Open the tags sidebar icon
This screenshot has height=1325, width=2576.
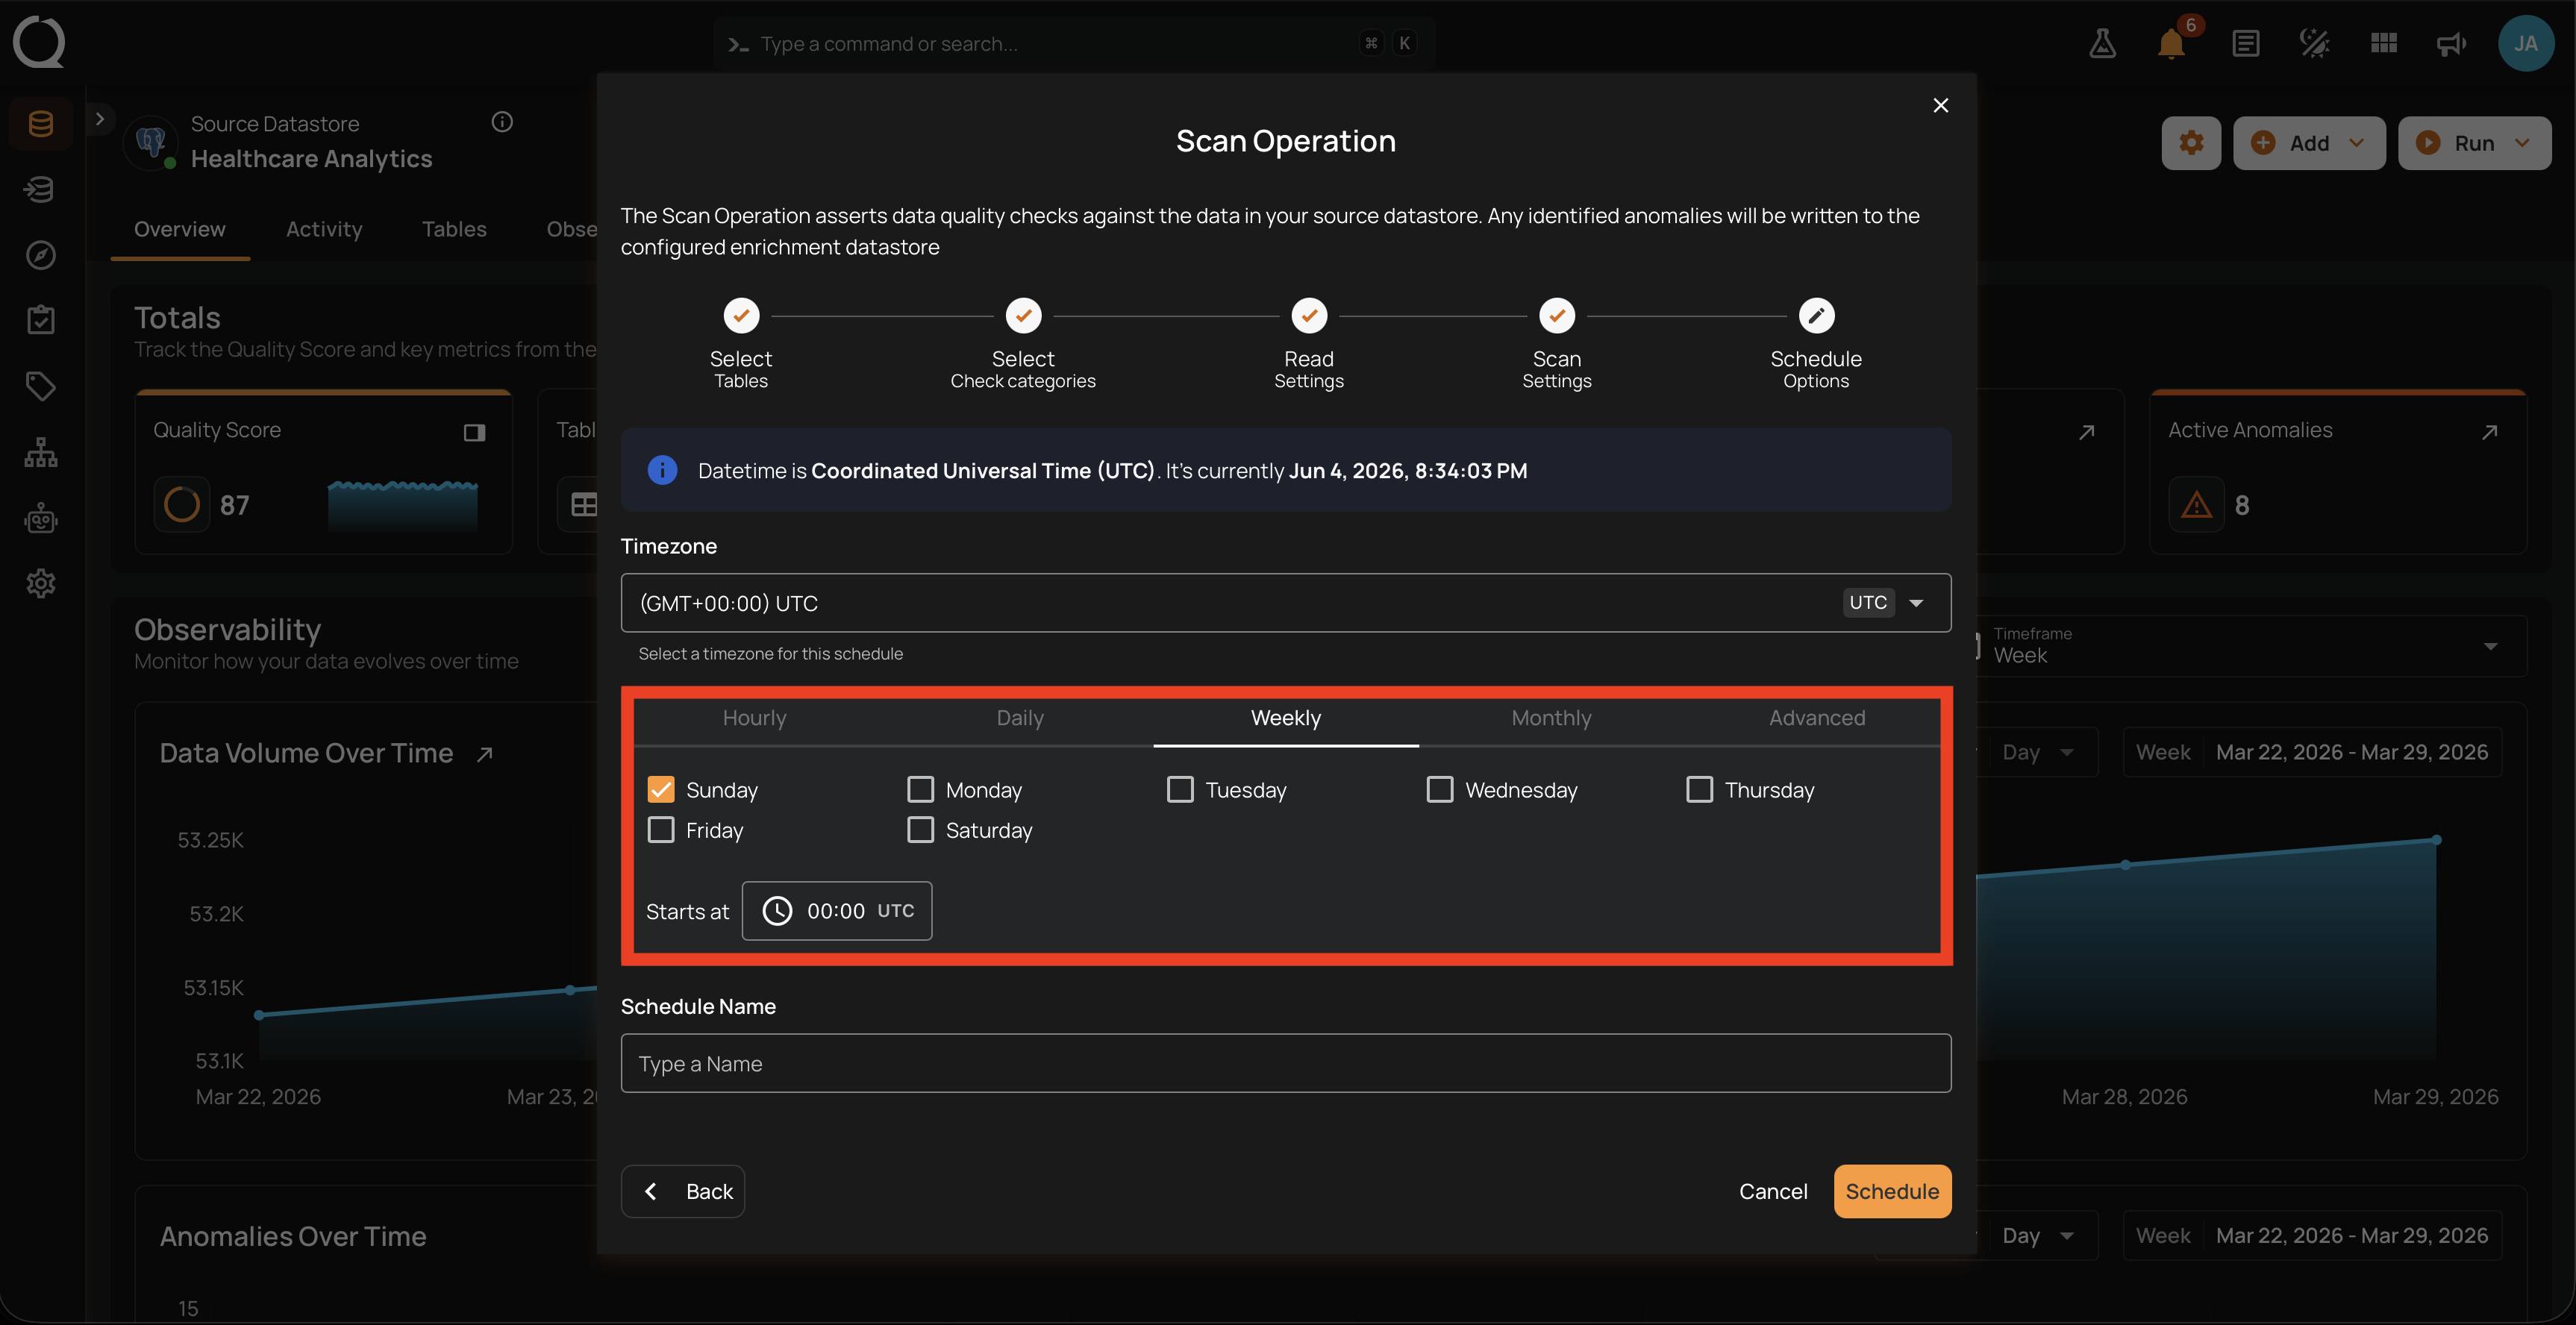[41, 386]
